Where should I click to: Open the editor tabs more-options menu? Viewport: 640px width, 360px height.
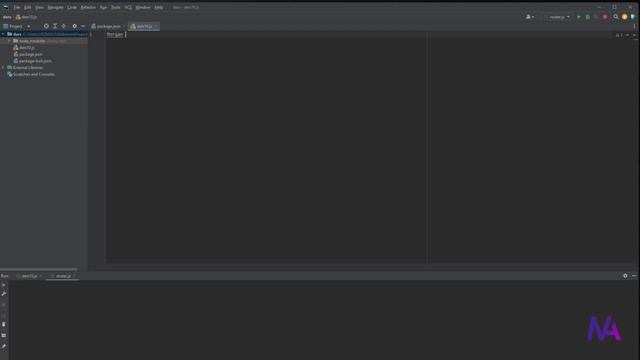(x=634, y=26)
